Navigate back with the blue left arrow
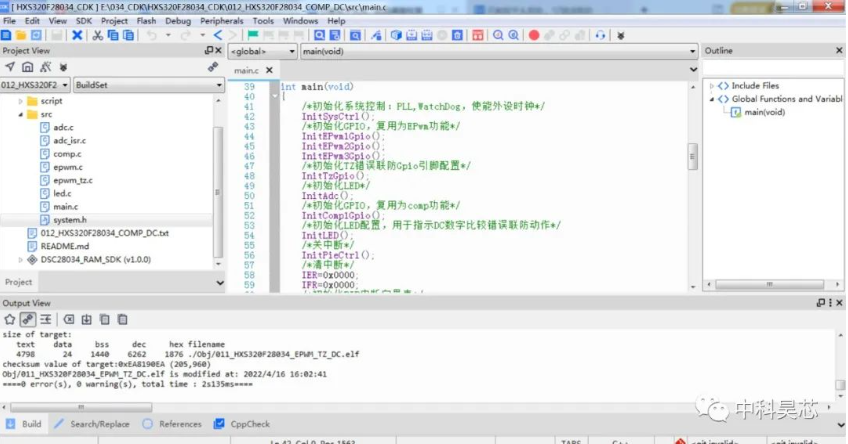 coord(217,35)
